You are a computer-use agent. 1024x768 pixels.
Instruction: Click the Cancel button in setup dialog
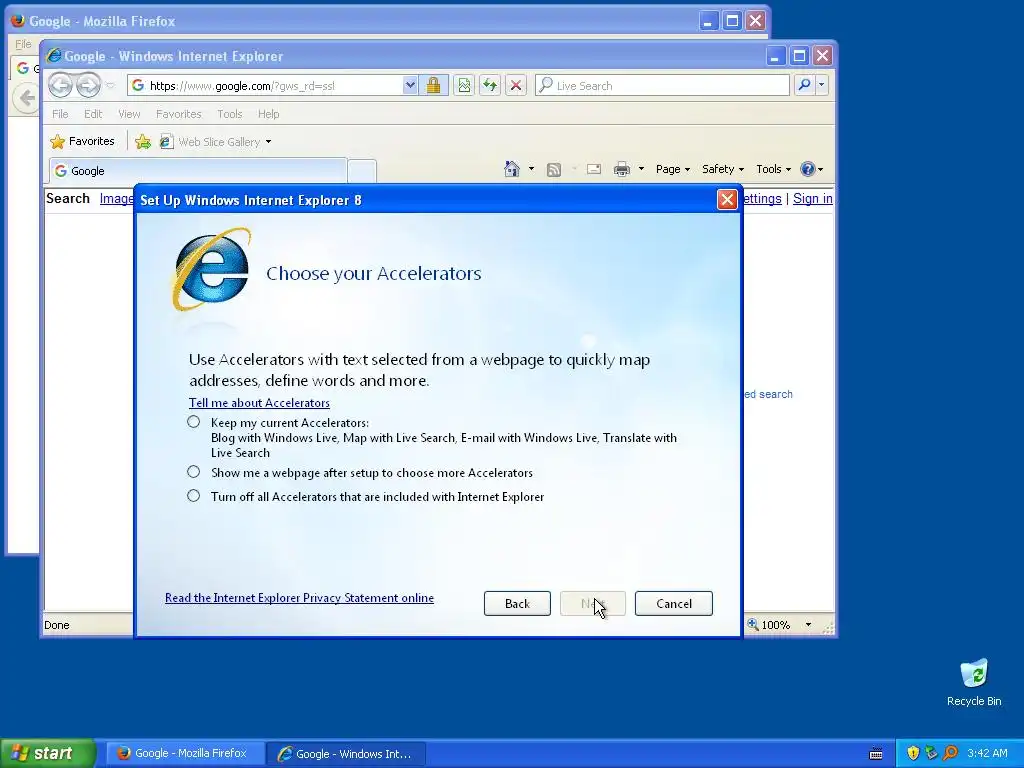674,603
